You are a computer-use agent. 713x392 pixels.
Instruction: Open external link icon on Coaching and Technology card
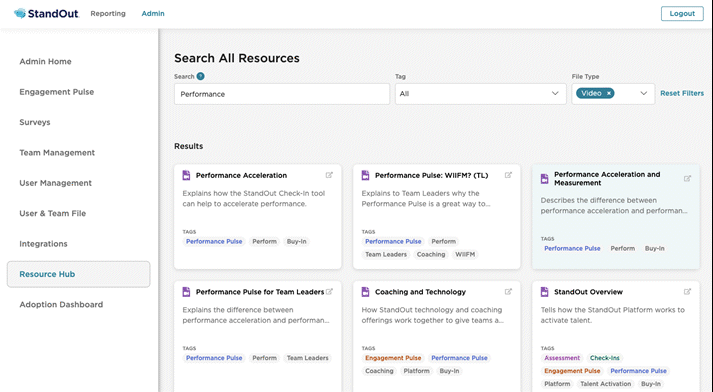tap(508, 291)
